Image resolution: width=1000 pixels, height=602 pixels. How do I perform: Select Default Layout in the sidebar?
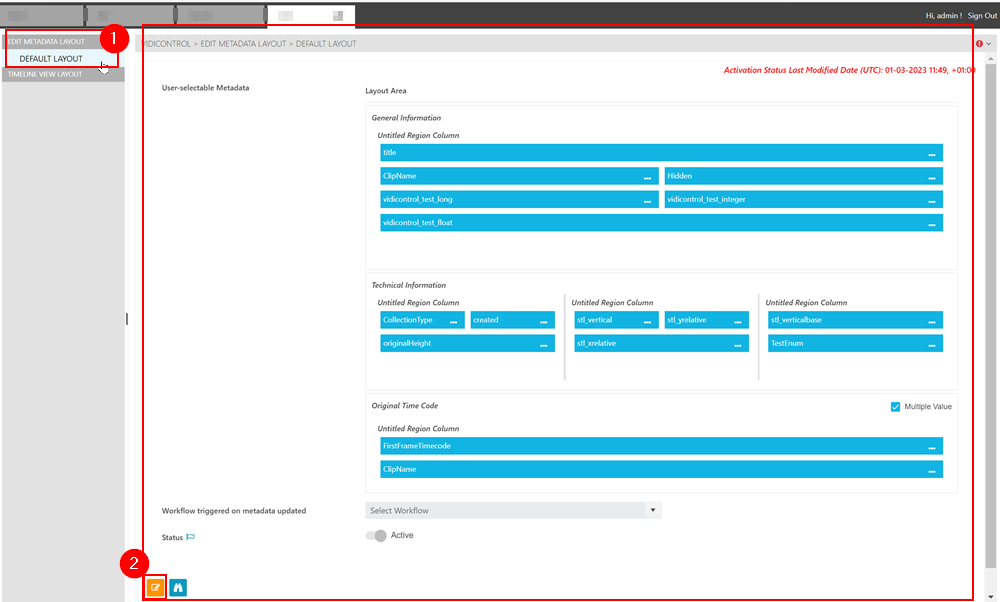point(51,59)
